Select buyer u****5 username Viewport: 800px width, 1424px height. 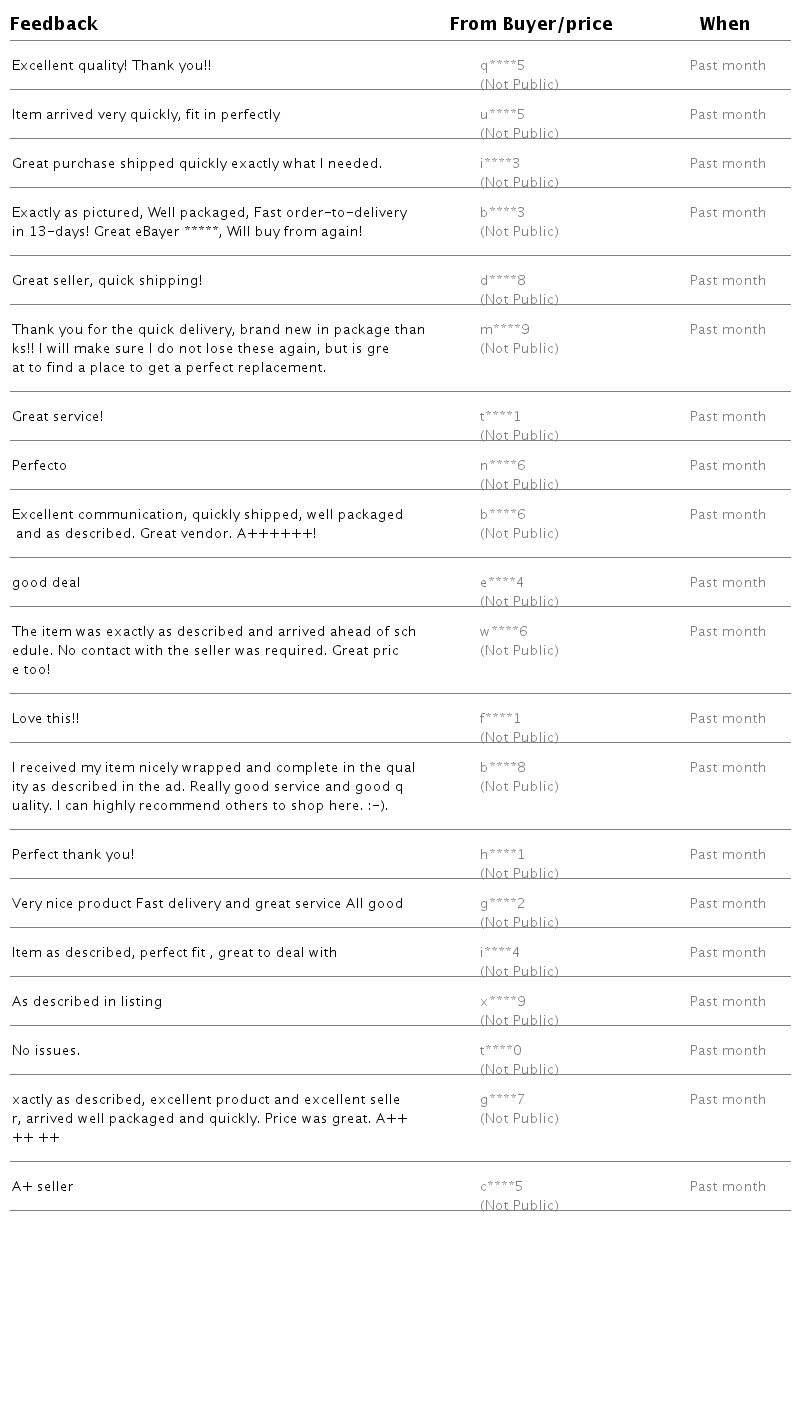click(502, 115)
